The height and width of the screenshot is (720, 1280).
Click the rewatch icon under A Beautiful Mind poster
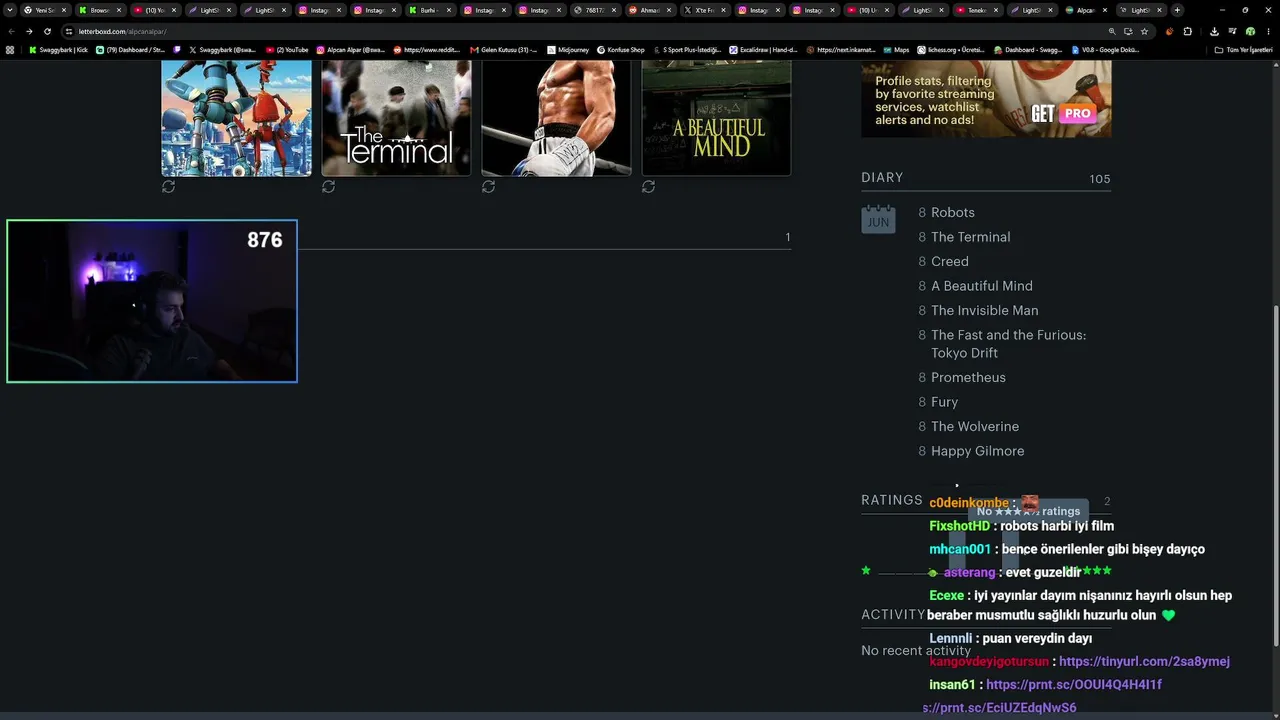[x=648, y=187]
